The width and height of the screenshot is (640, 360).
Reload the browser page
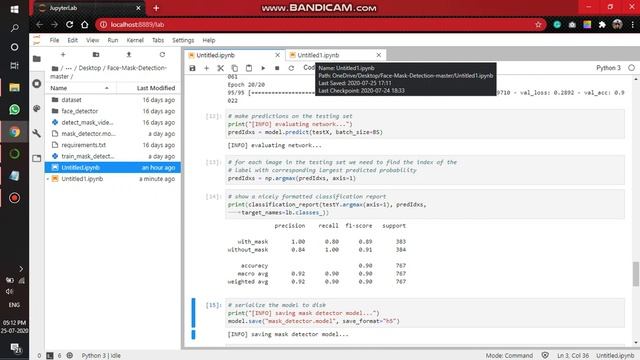[x=69, y=24]
